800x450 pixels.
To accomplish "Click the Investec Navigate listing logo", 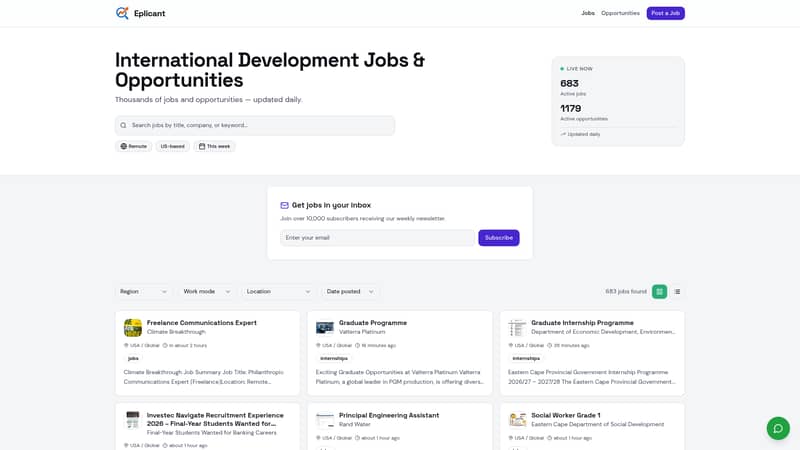I will pos(133,420).
